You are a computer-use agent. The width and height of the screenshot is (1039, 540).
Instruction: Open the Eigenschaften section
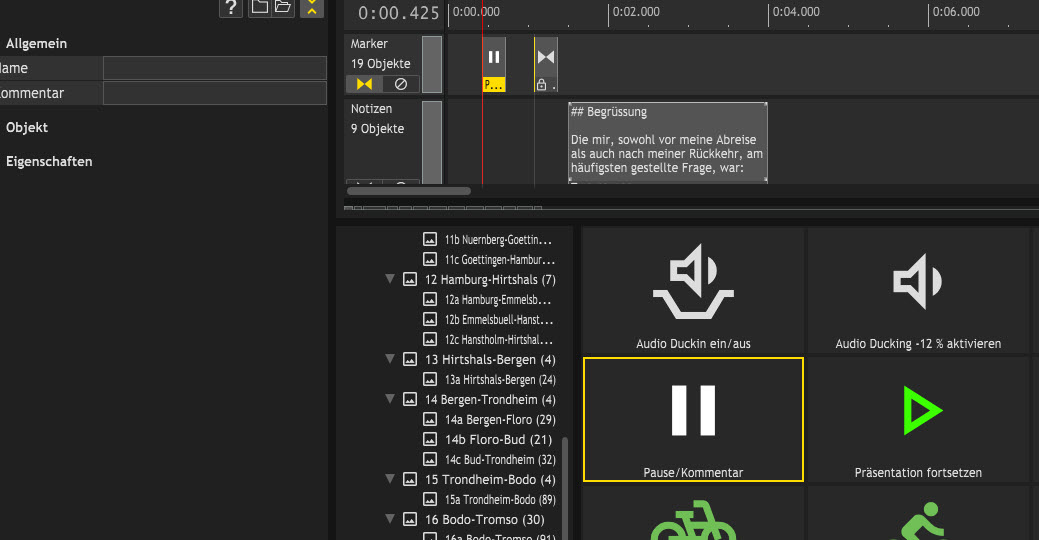click(x=49, y=162)
